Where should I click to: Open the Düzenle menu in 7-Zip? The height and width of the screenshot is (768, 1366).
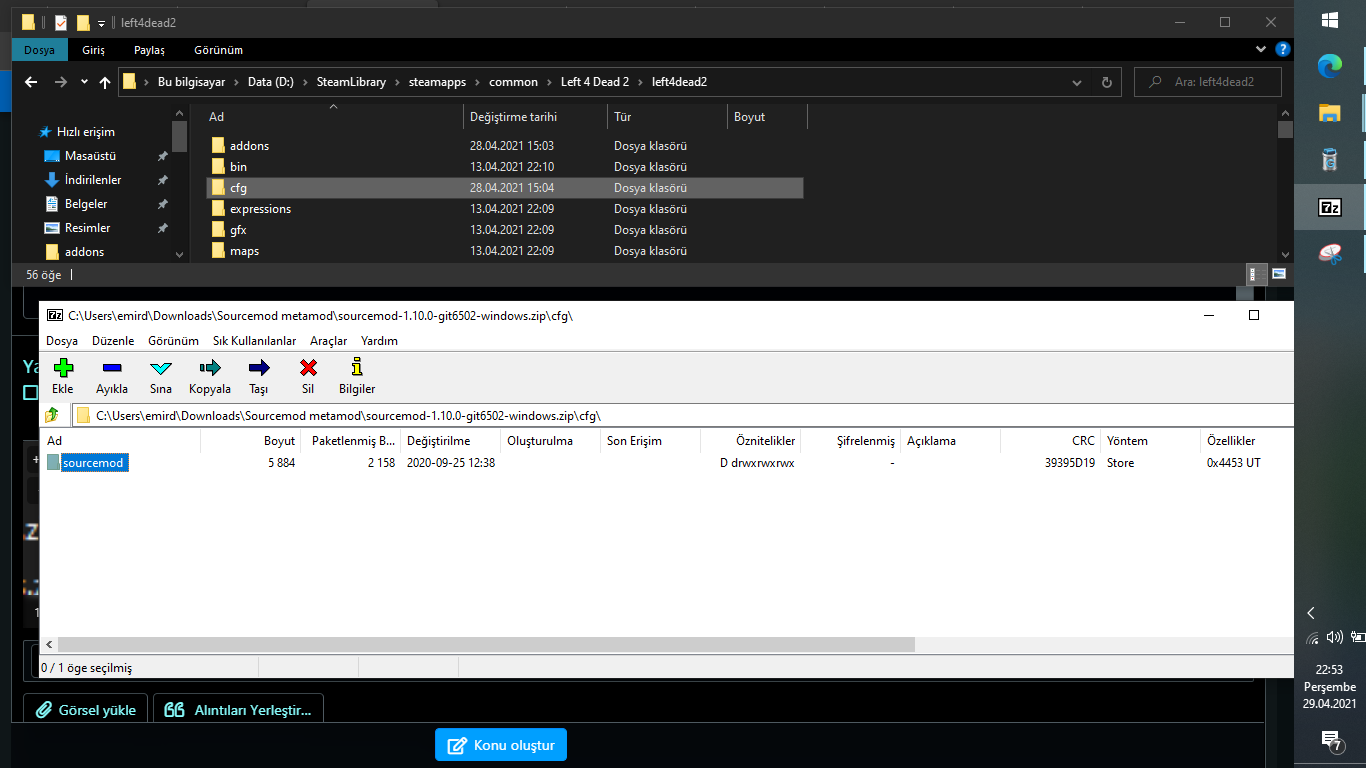pyautogui.click(x=113, y=341)
